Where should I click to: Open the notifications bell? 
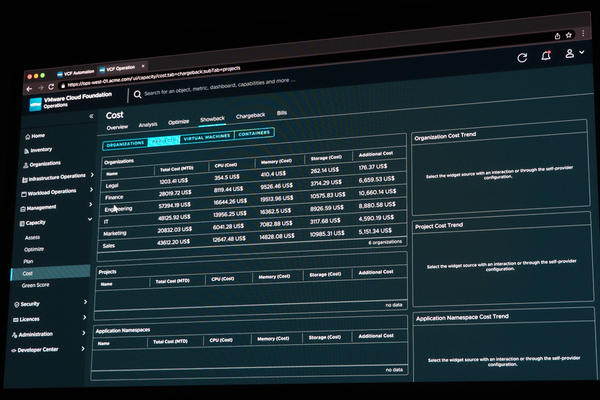tap(546, 56)
